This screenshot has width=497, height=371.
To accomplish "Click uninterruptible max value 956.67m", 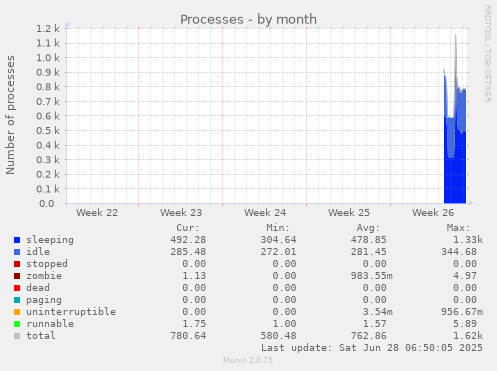I will pyautogui.click(x=462, y=312).
